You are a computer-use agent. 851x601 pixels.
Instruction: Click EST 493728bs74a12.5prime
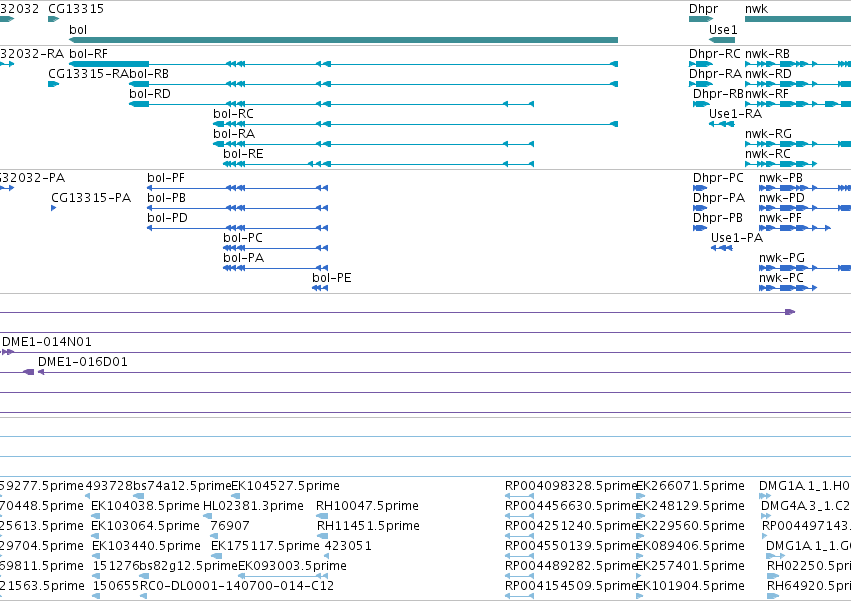coord(158,486)
